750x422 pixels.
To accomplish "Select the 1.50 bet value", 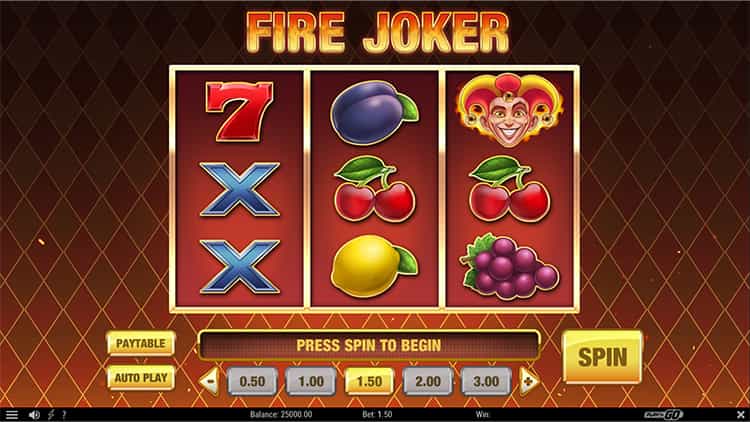I will (369, 381).
